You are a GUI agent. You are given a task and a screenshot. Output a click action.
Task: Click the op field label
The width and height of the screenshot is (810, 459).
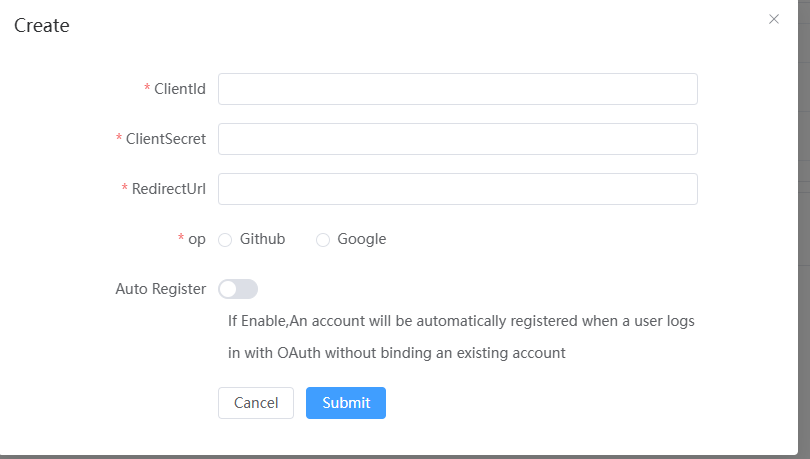(197, 239)
